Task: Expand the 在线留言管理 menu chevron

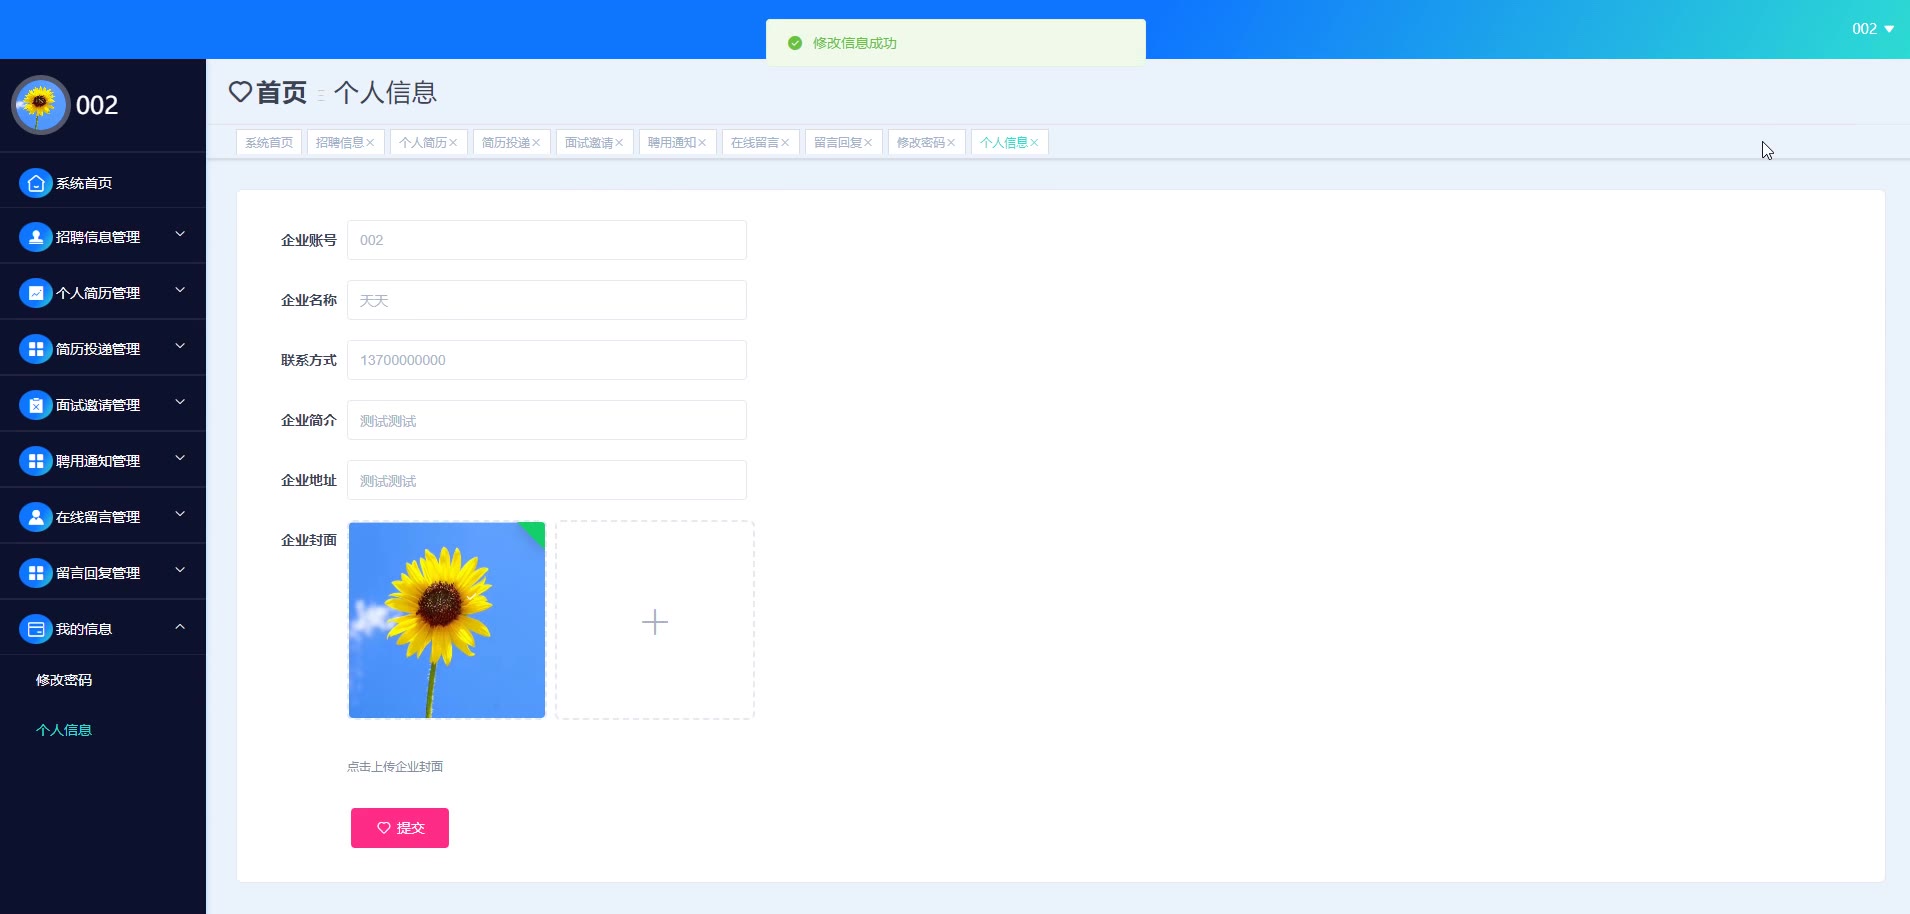Action: (180, 514)
